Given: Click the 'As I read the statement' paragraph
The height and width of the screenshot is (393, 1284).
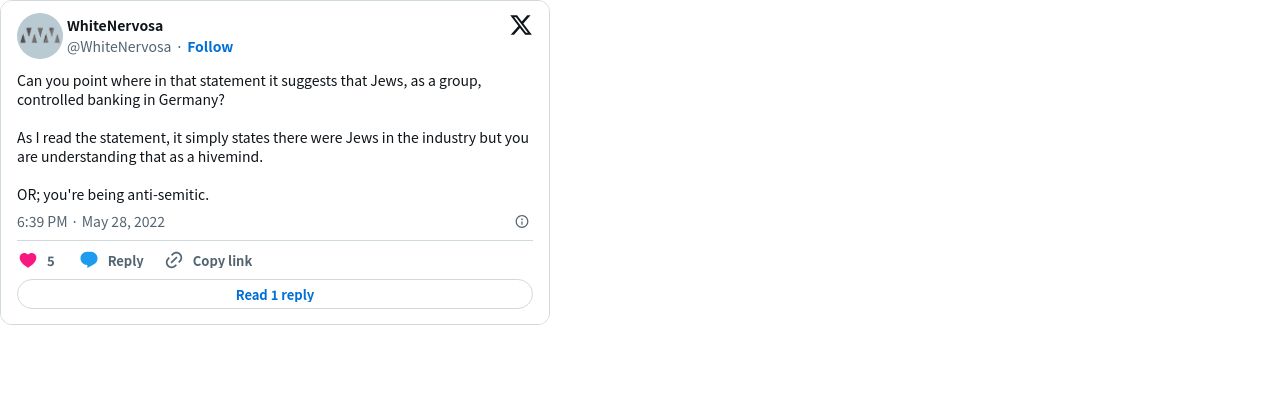Looking at the screenshot, I should click(273, 147).
